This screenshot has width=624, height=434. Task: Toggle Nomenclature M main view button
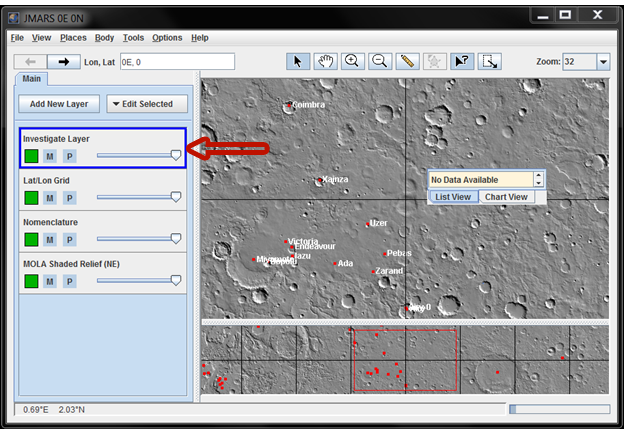pos(50,240)
